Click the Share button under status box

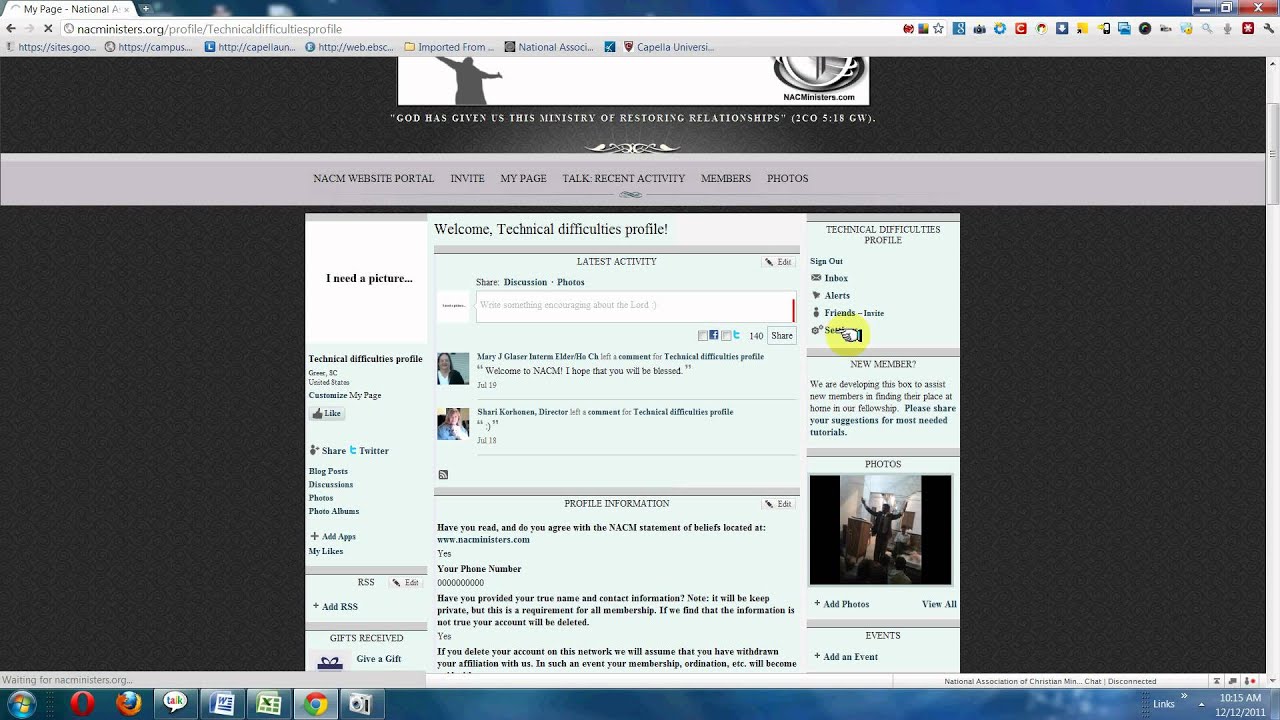782,336
